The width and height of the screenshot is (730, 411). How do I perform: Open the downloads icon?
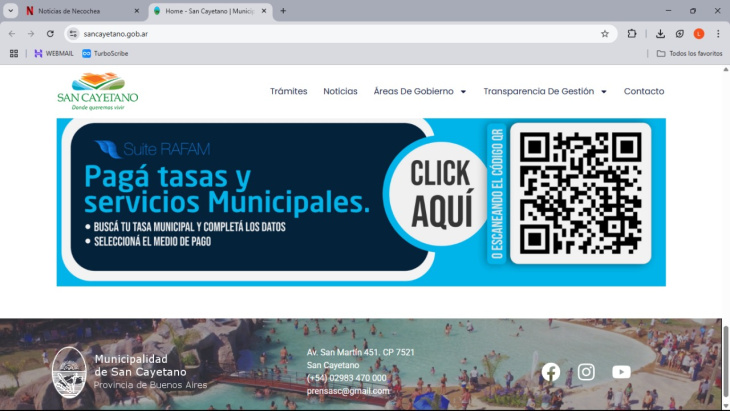pyautogui.click(x=660, y=34)
